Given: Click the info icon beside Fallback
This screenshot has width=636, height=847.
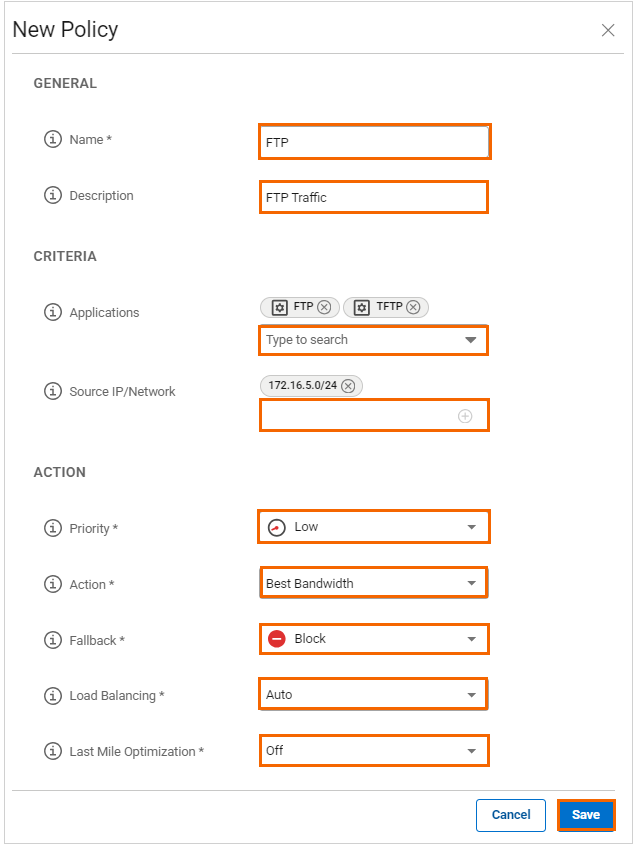Looking at the screenshot, I should point(54,640).
